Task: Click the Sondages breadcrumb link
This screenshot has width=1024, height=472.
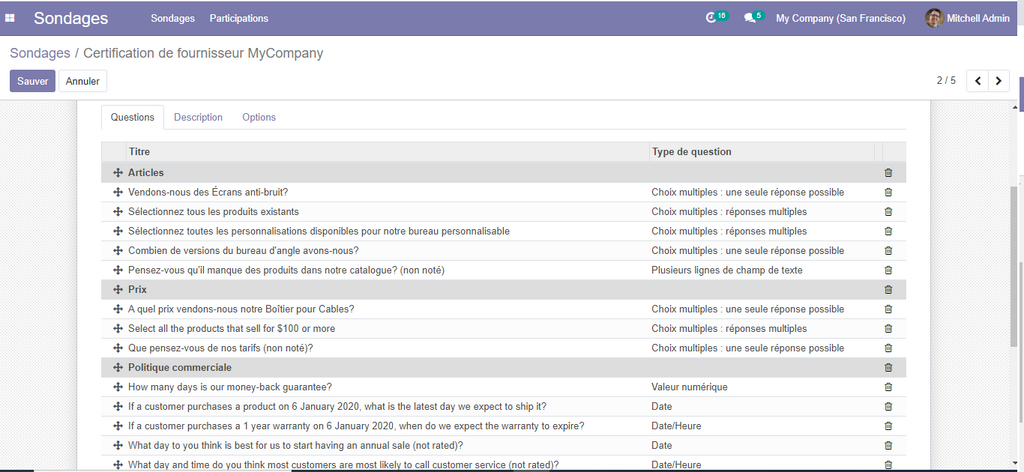Action: pos(39,53)
